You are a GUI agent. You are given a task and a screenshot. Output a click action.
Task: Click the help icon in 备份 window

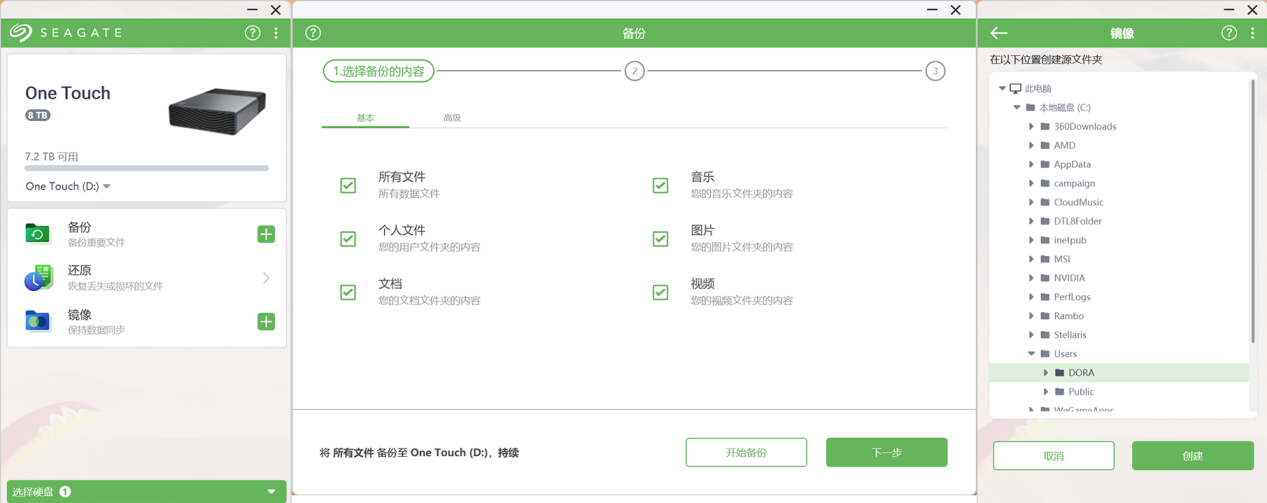[313, 33]
